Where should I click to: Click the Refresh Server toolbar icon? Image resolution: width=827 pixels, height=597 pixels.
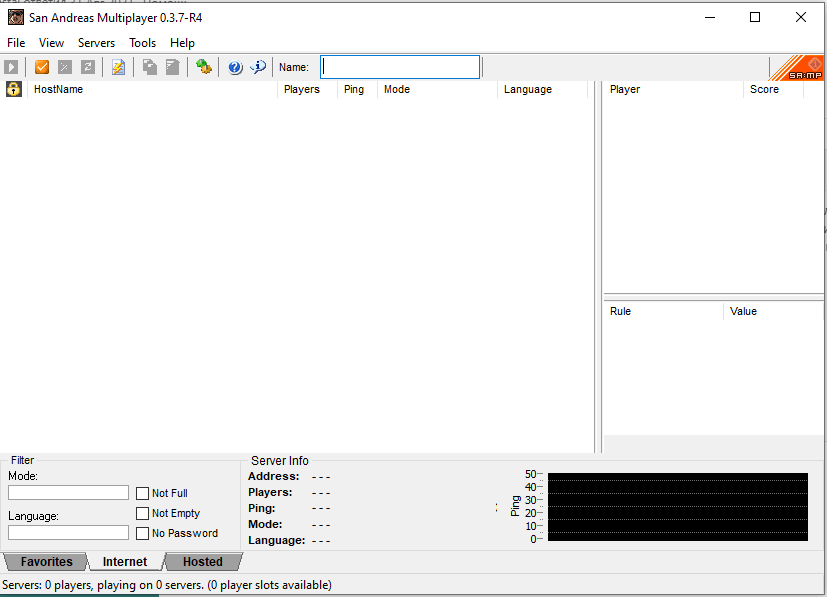coord(88,67)
